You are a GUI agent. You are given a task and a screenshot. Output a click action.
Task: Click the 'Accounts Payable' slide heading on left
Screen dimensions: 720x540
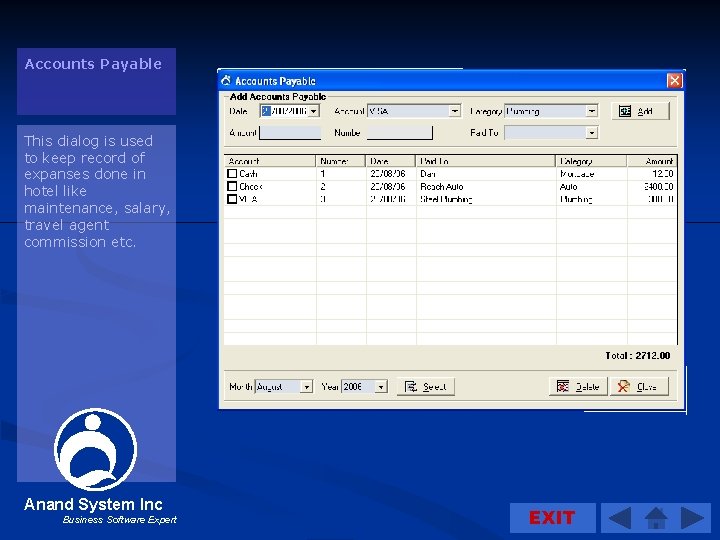pos(93,64)
